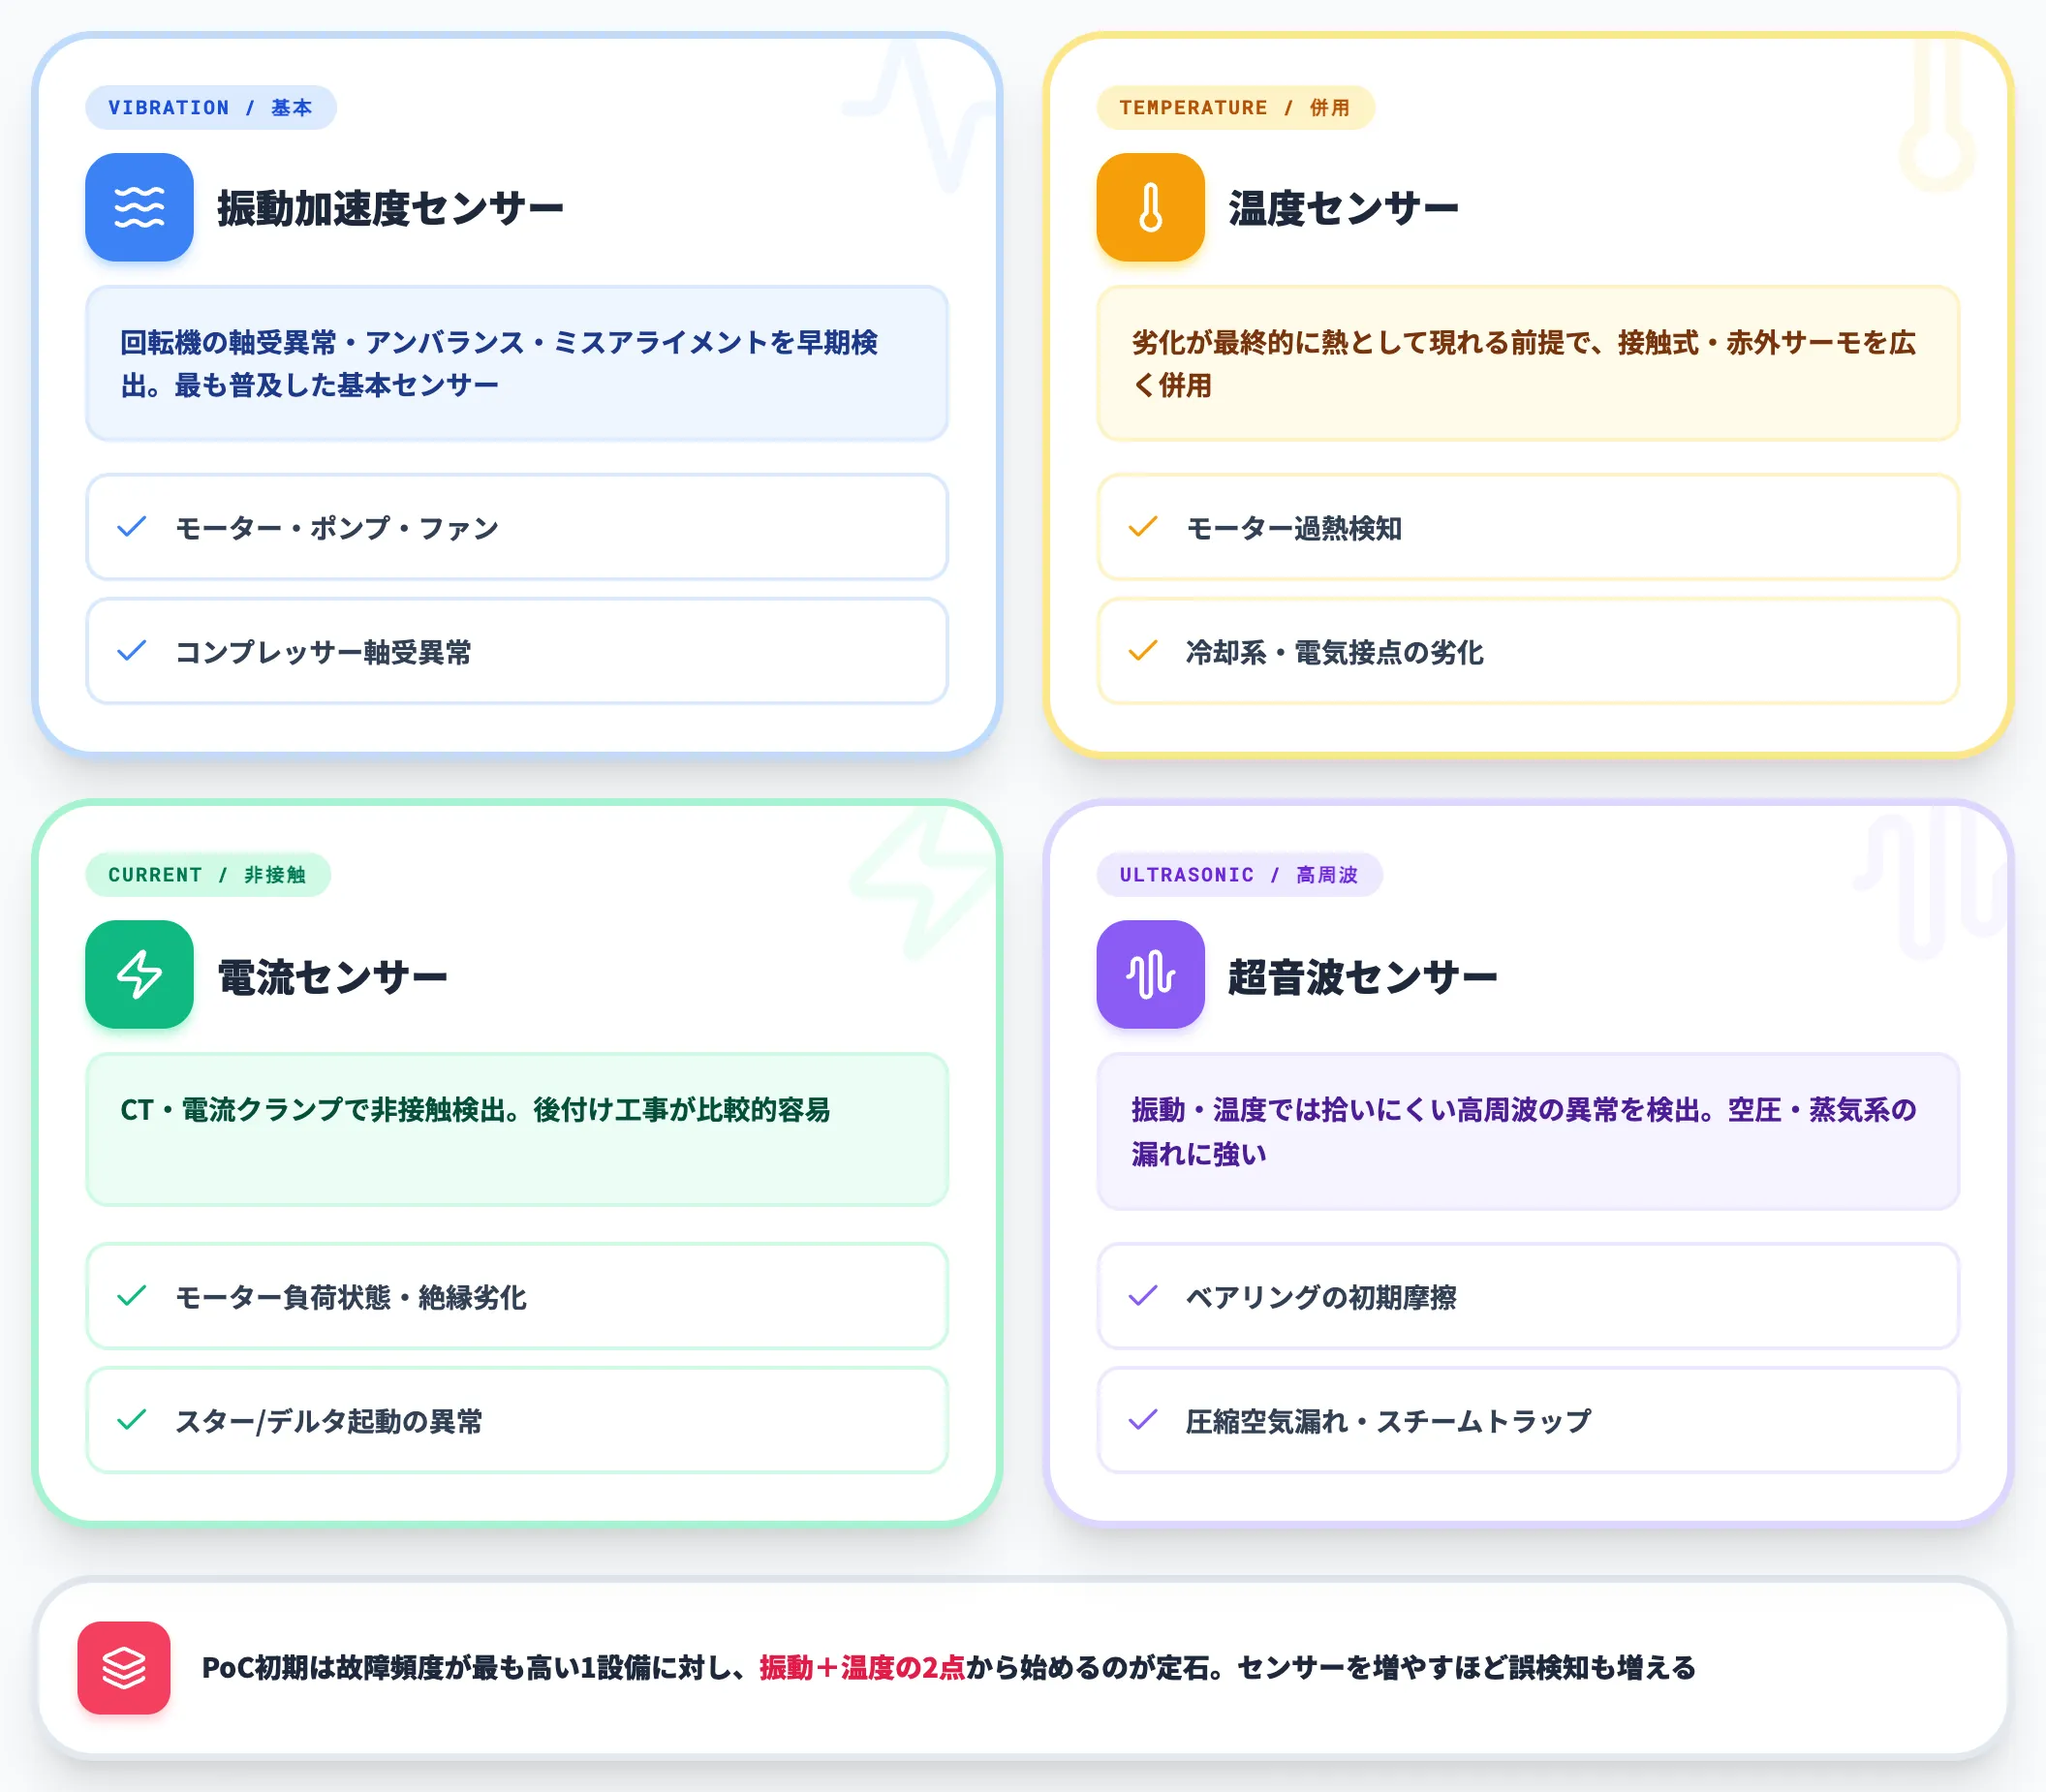Click the モーター・ポンプ・ファン list text

click(337, 528)
